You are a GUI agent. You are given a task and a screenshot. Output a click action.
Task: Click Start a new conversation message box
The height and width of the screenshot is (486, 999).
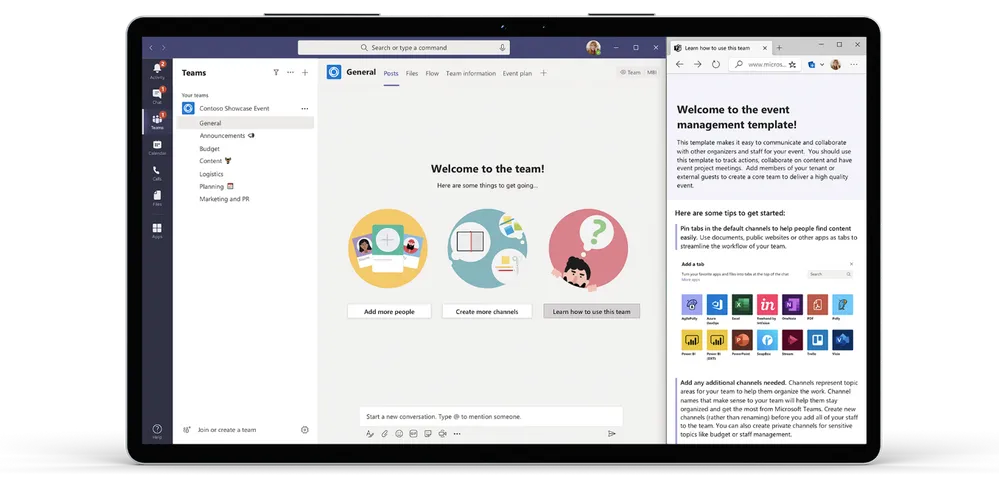(x=491, y=417)
